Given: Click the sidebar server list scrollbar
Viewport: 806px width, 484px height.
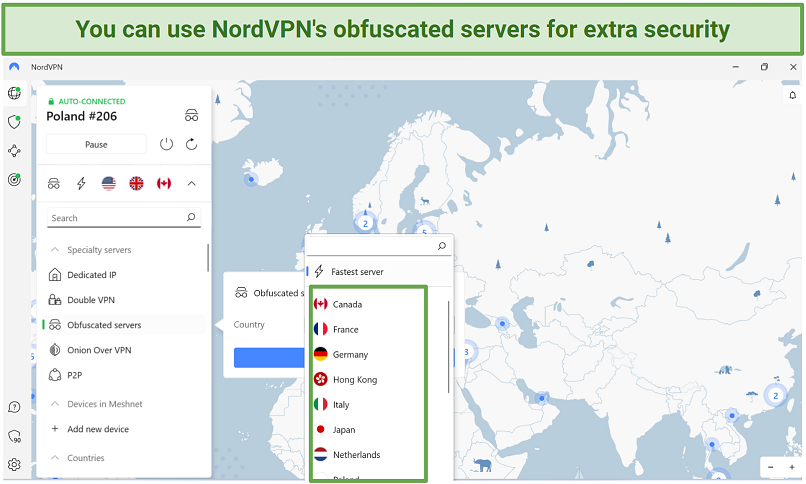Looking at the screenshot, I should tap(208, 257).
